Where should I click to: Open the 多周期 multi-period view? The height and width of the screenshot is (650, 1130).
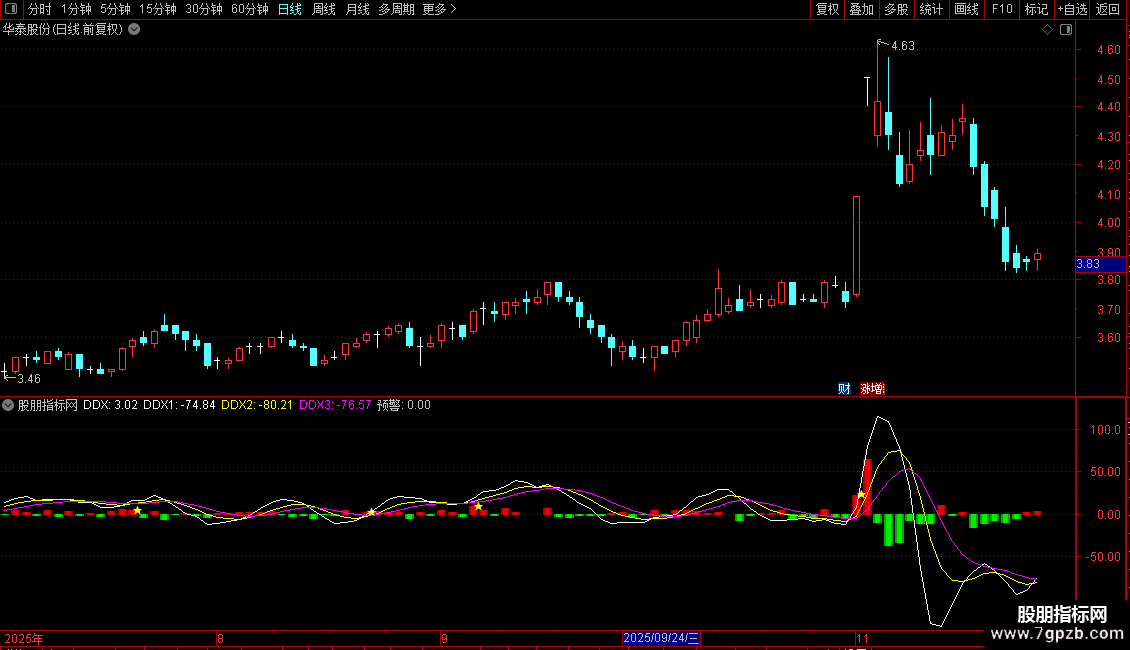[x=396, y=9]
